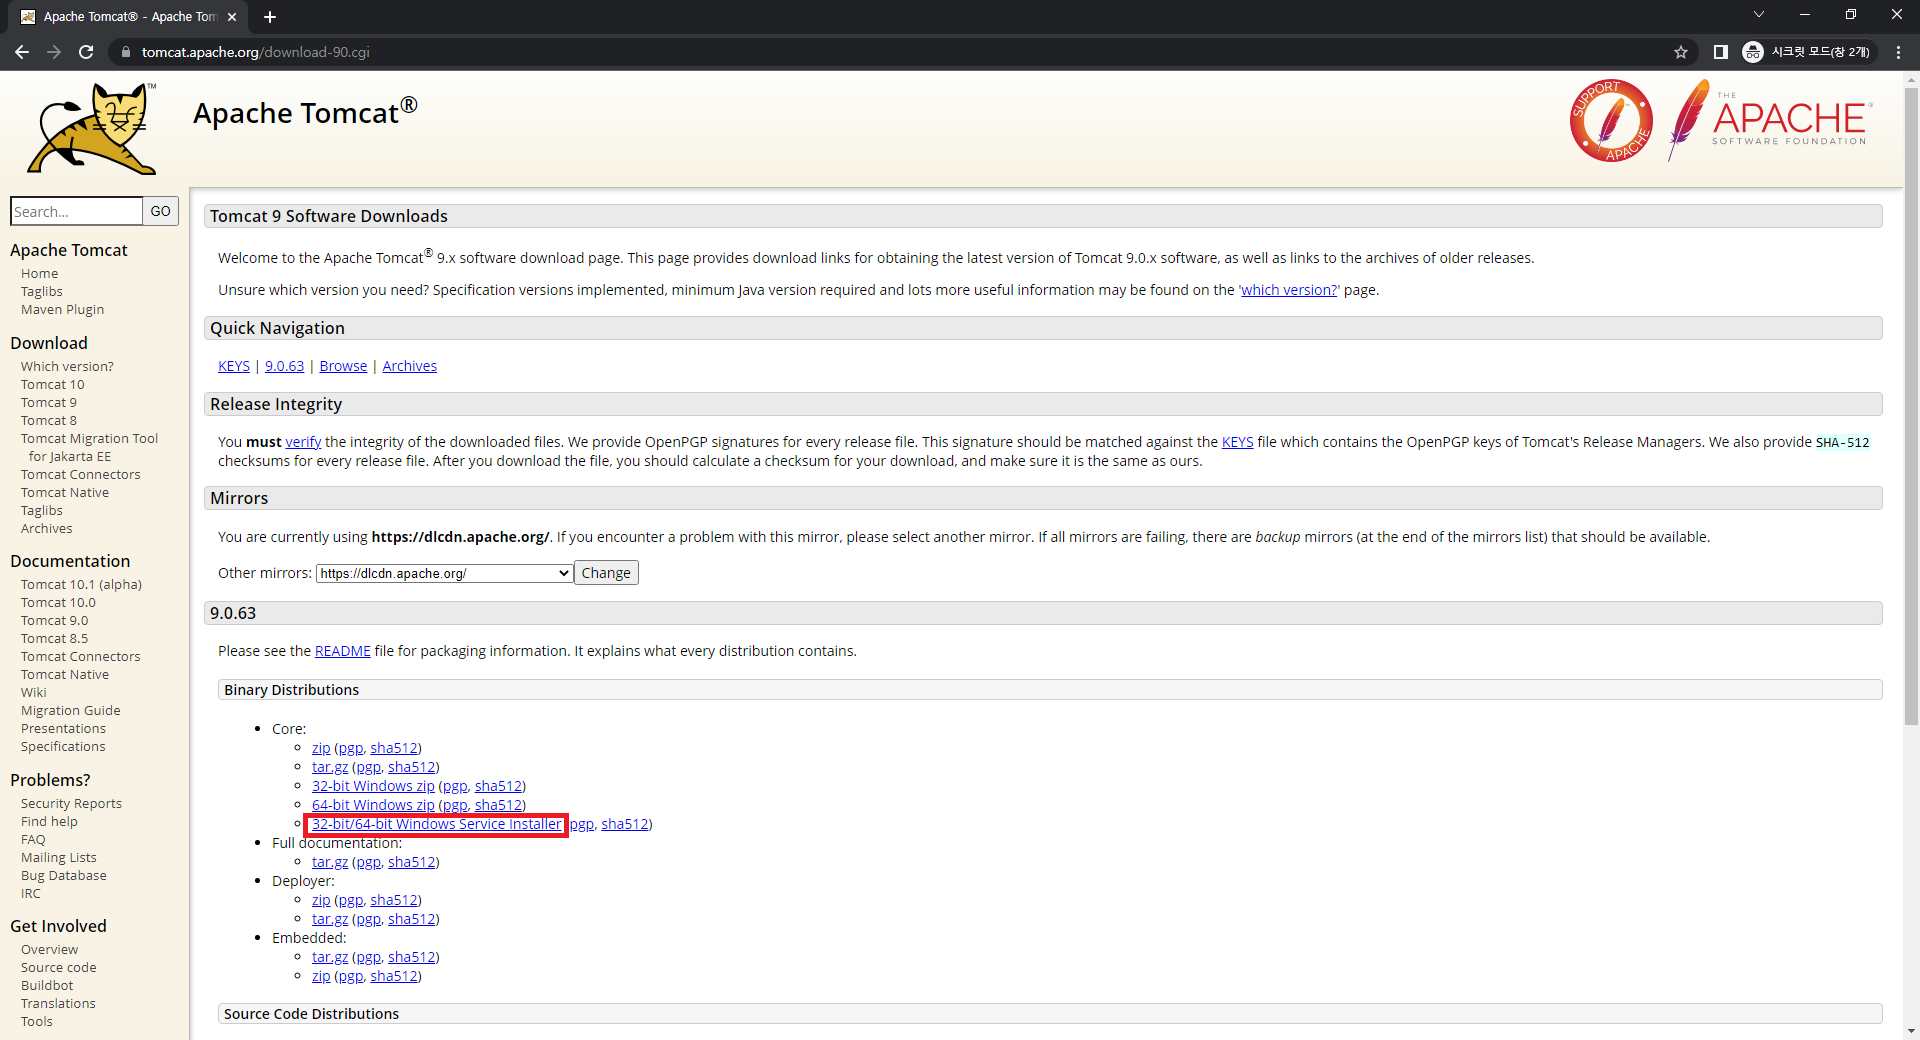Download Embedded tar.gz

[330, 957]
